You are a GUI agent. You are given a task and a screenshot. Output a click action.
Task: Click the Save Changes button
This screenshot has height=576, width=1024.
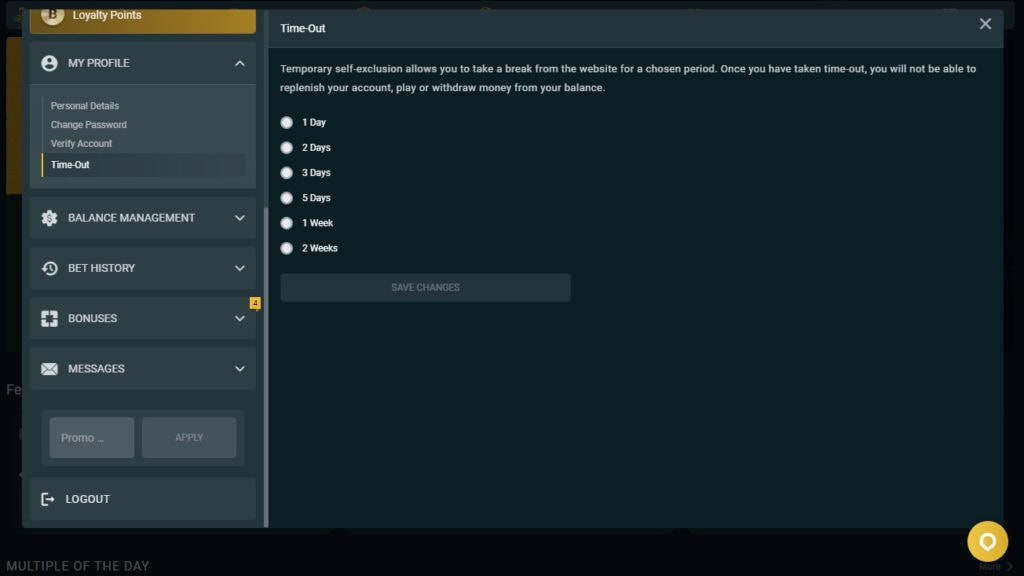point(425,287)
